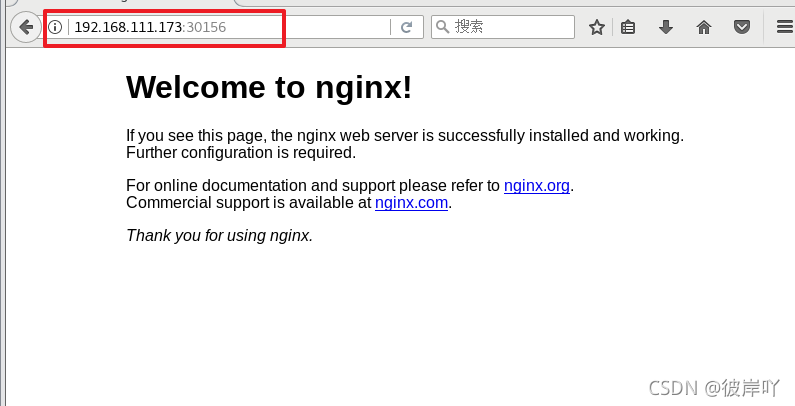Save page to Pocket icon
The height and width of the screenshot is (406, 795).
click(742, 27)
